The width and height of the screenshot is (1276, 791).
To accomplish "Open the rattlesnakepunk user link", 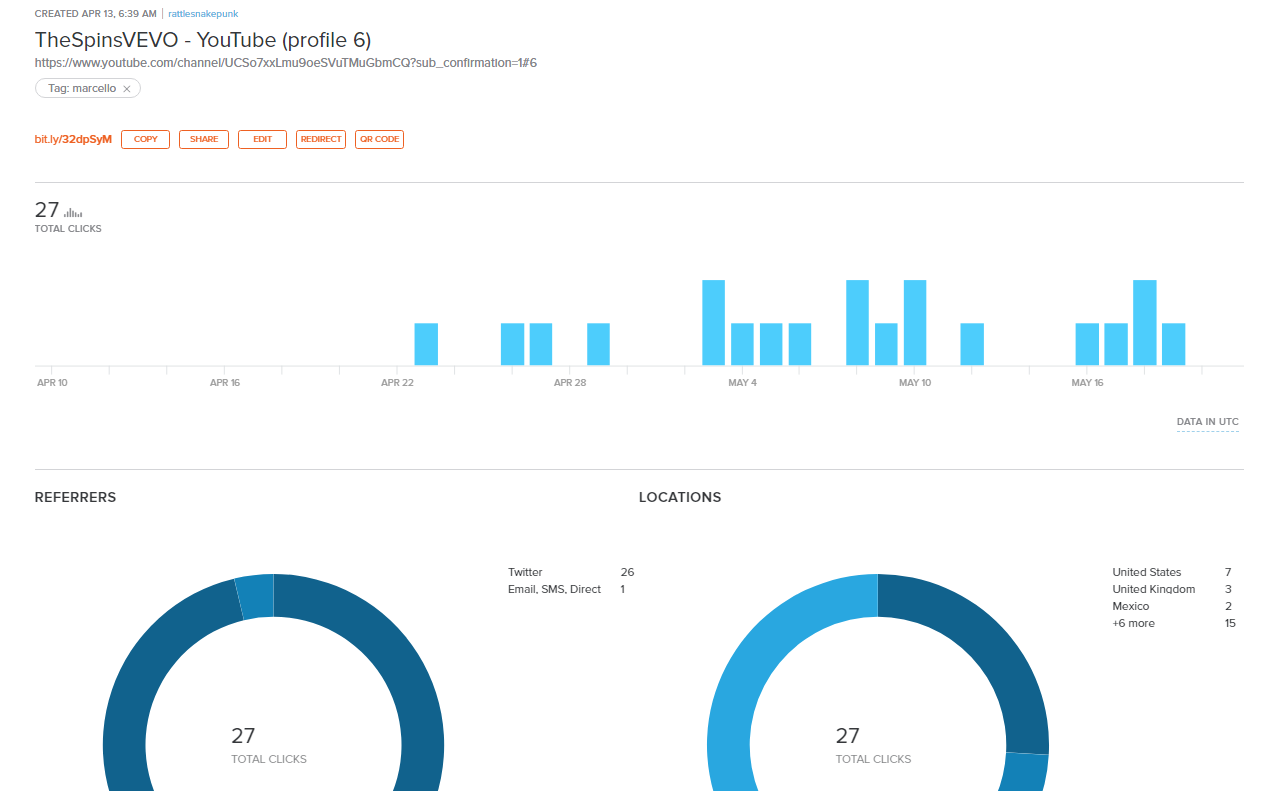I will click(203, 14).
